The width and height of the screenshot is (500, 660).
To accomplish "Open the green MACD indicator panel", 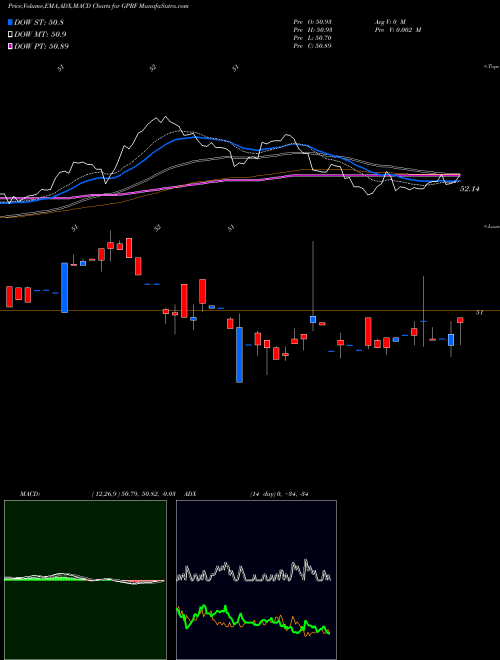I will 85,580.
